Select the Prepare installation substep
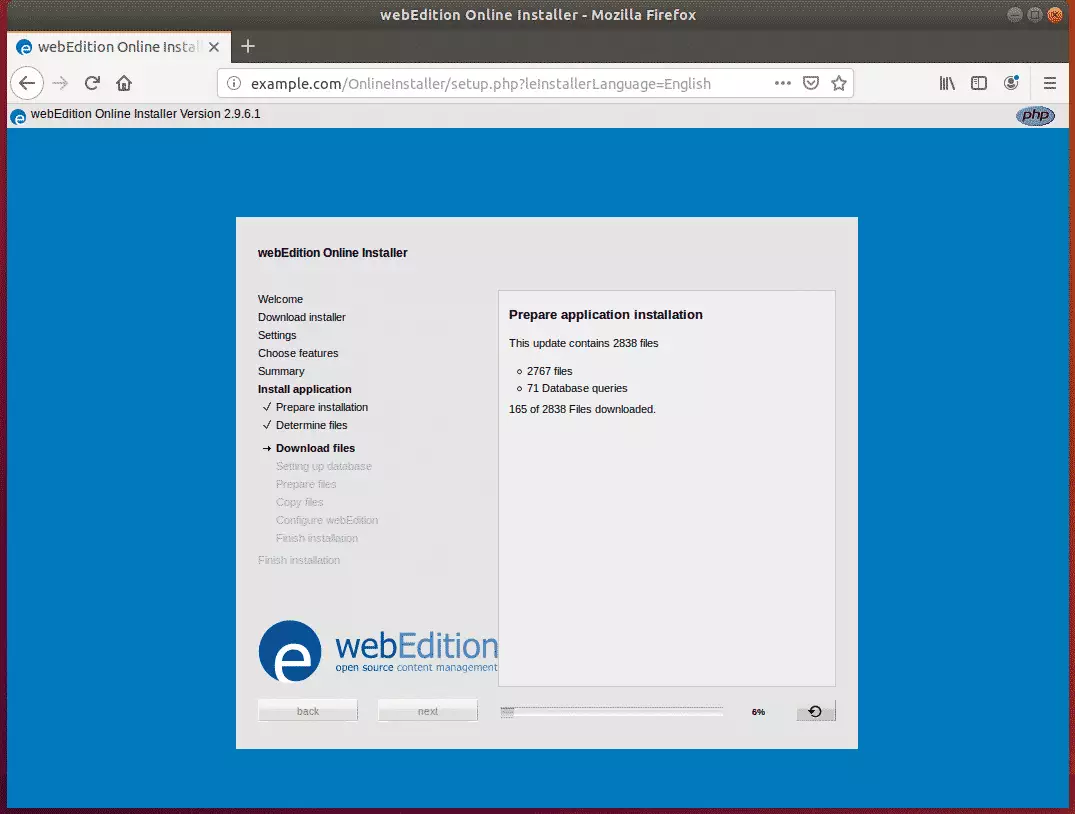 [322, 407]
